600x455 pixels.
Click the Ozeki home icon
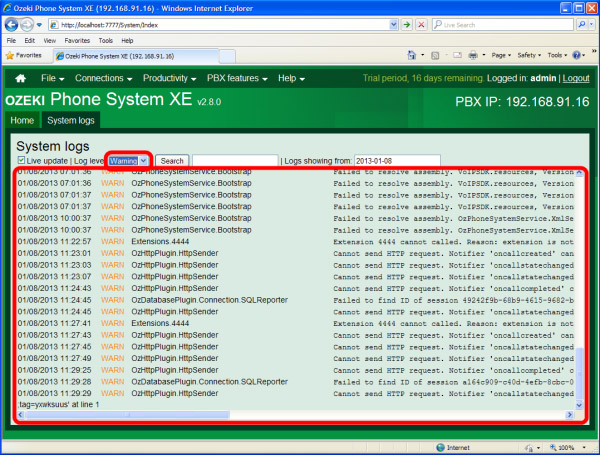coord(20,78)
